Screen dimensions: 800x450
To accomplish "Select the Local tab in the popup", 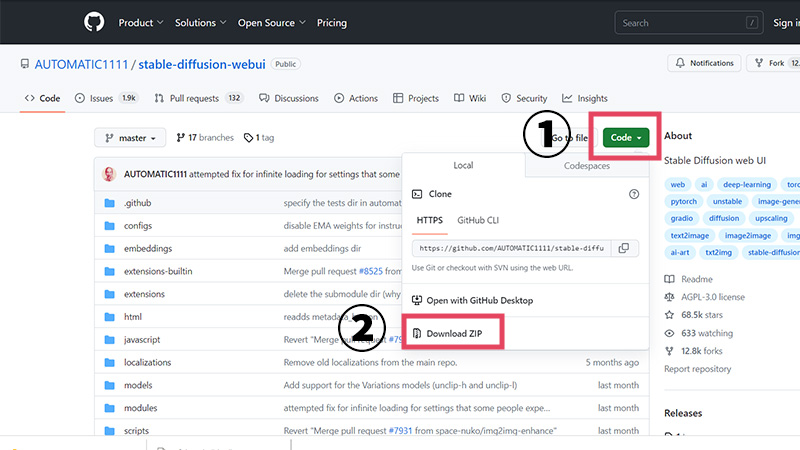I will pos(463,165).
